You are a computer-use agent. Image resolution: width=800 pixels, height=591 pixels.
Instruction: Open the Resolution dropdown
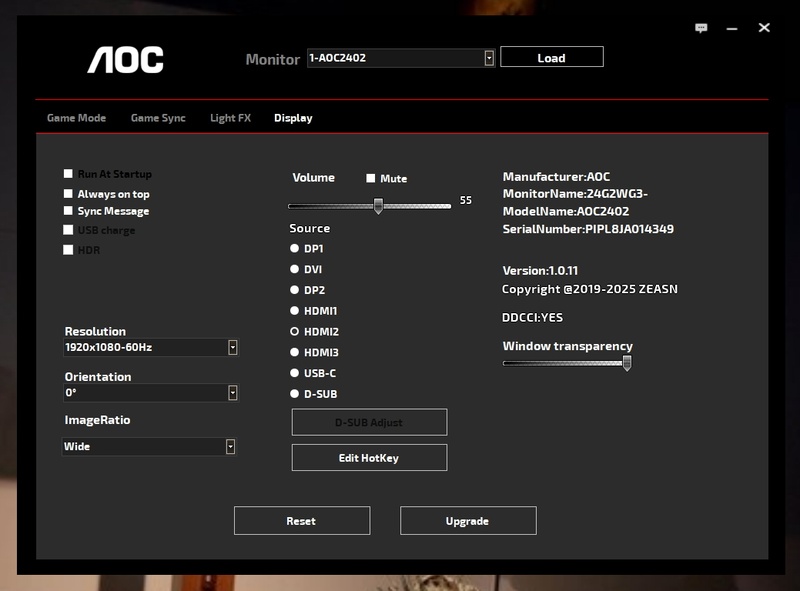point(151,348)
